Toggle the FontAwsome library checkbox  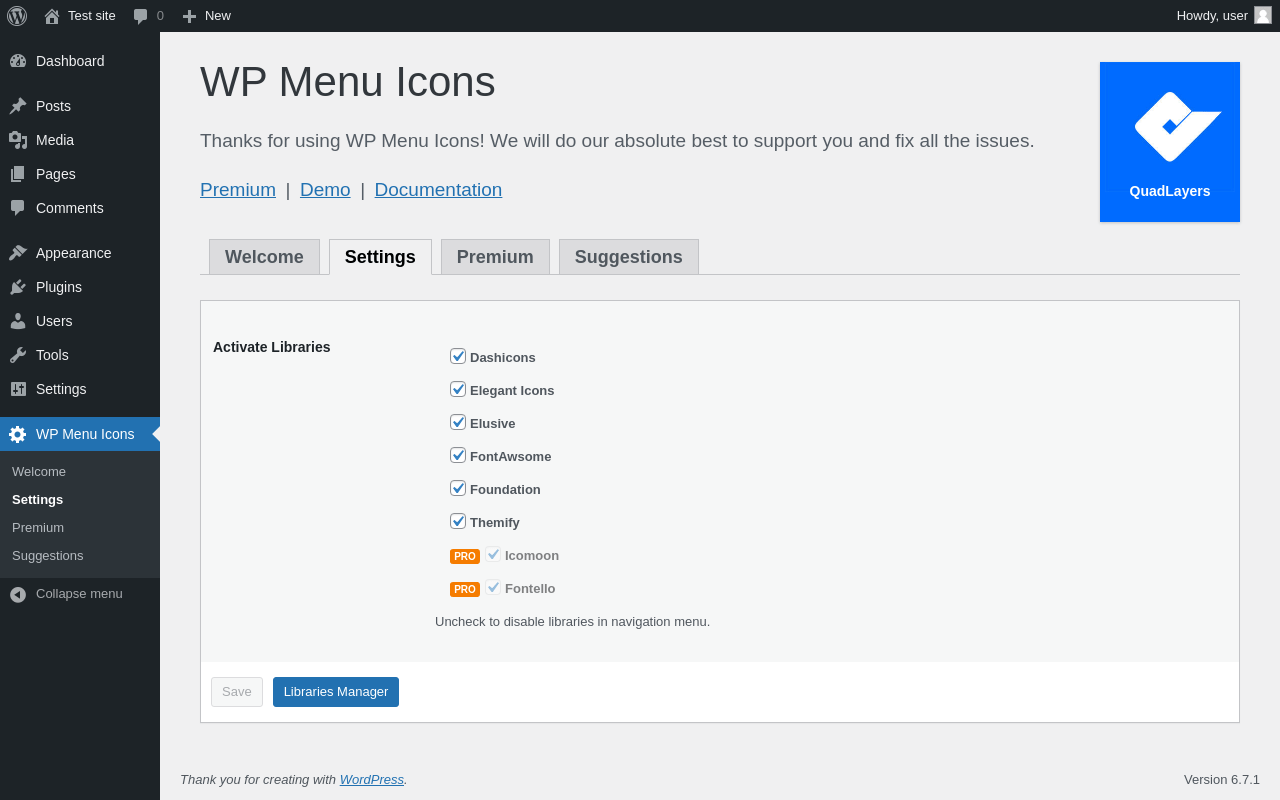458,455
